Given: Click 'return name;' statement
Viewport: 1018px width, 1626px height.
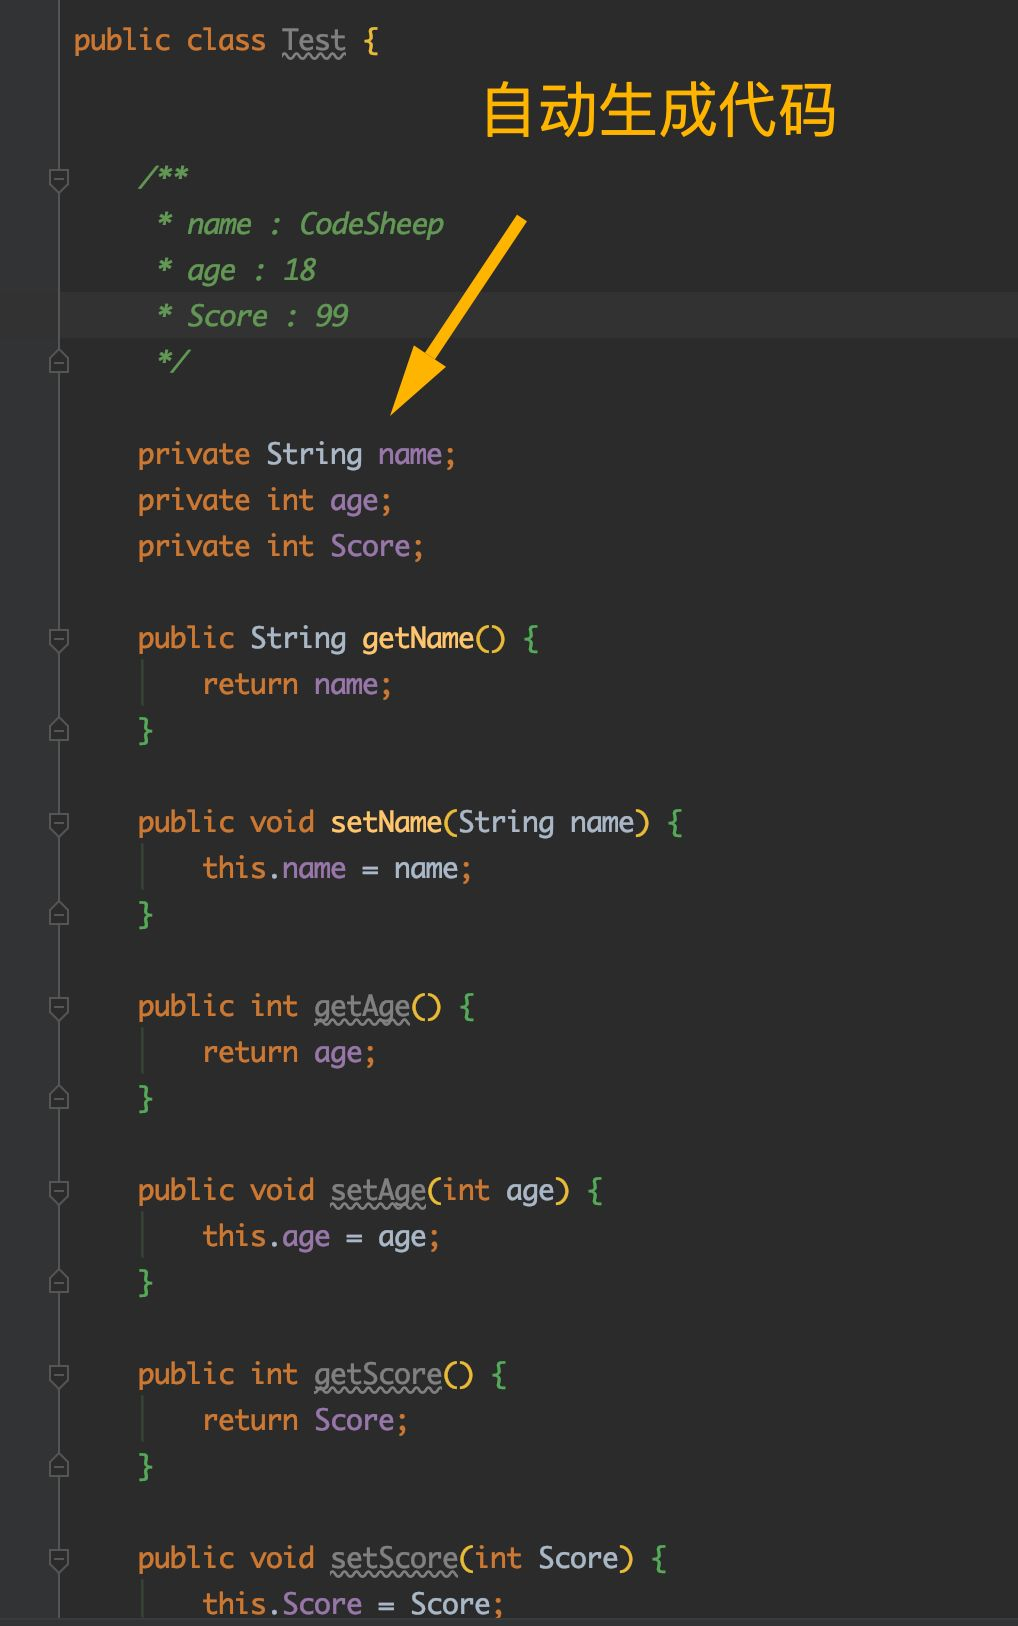Looking at the screenshot, I should point(297,685).
